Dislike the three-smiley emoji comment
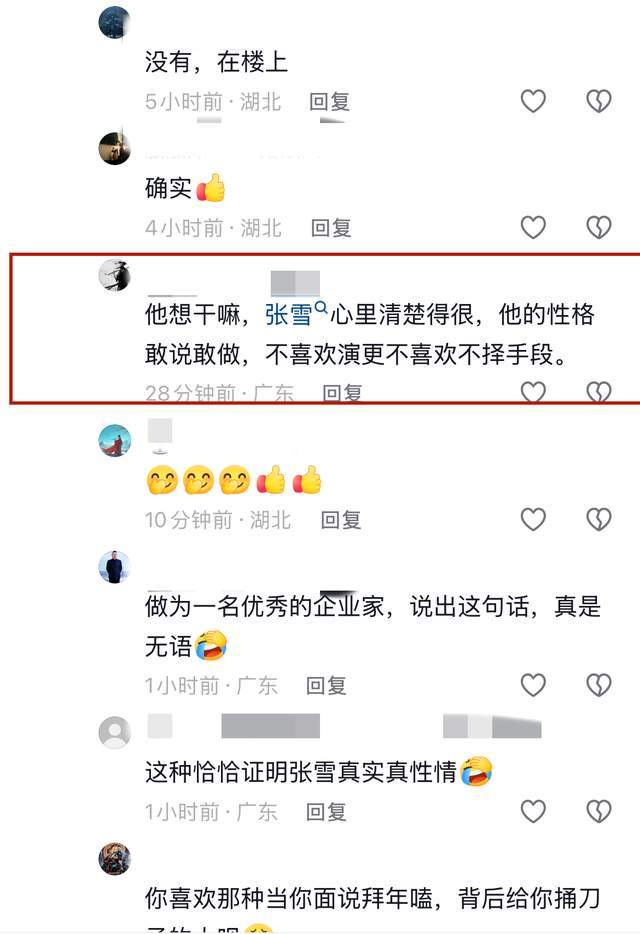This screenshot has width=640, height=934. pos(598,519)
